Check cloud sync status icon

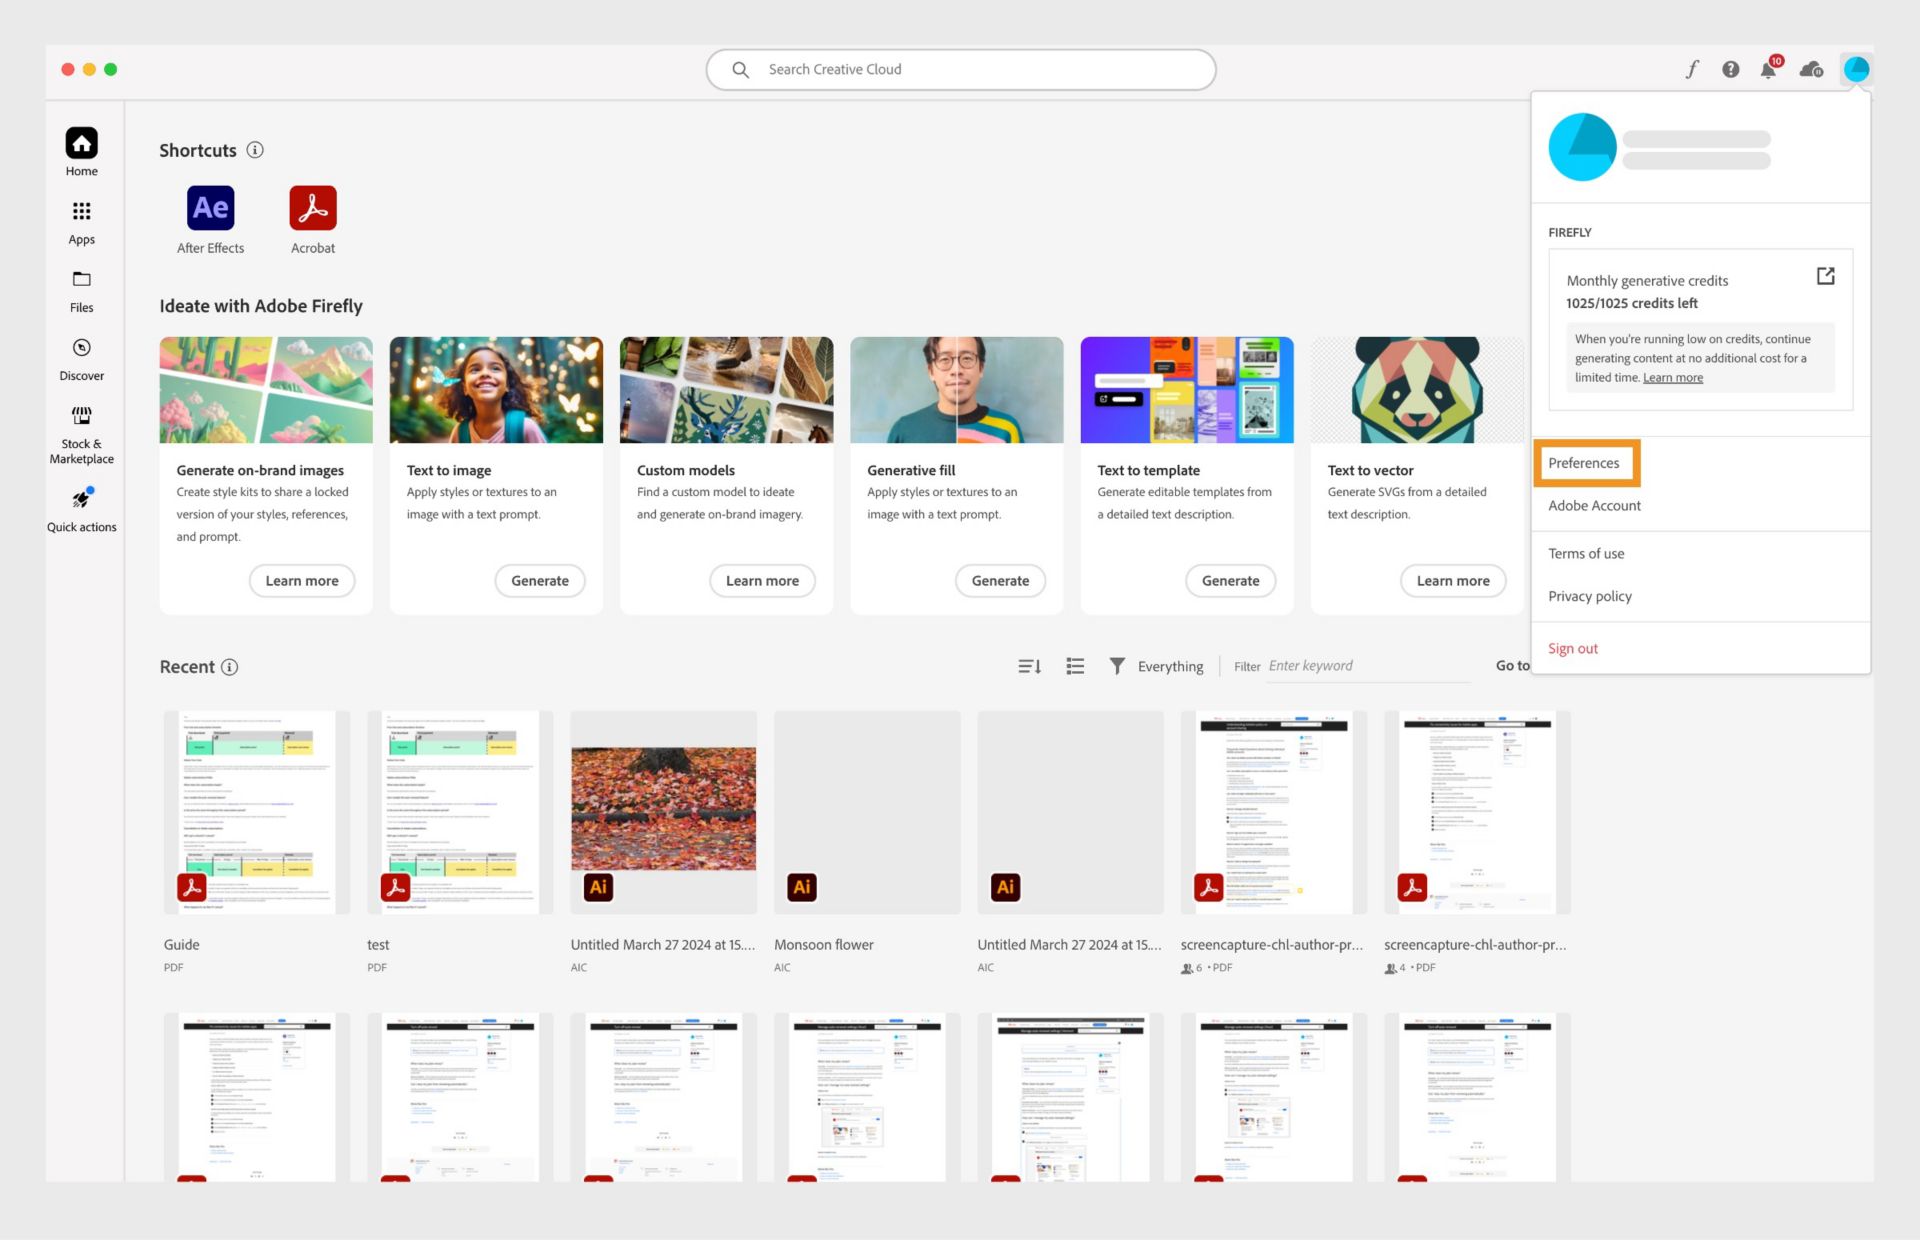click(x=1810, y=69)
